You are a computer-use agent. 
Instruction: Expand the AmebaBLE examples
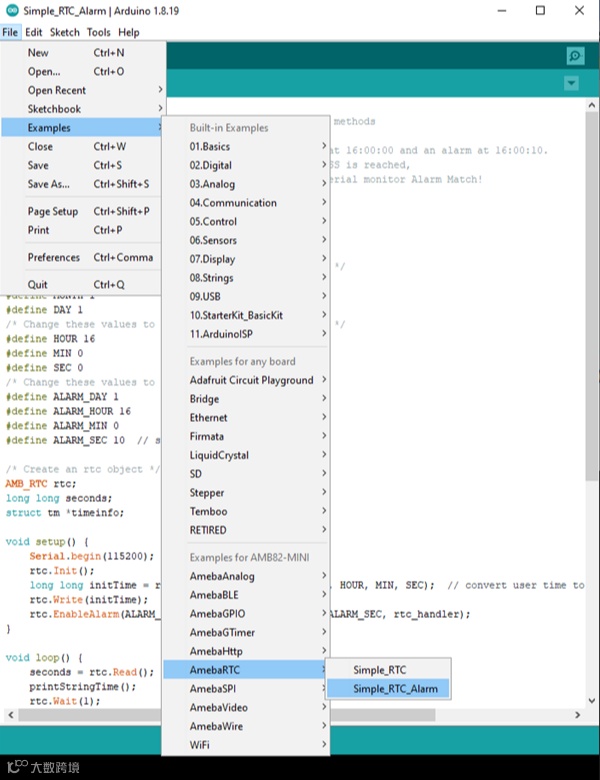[246, 595]
